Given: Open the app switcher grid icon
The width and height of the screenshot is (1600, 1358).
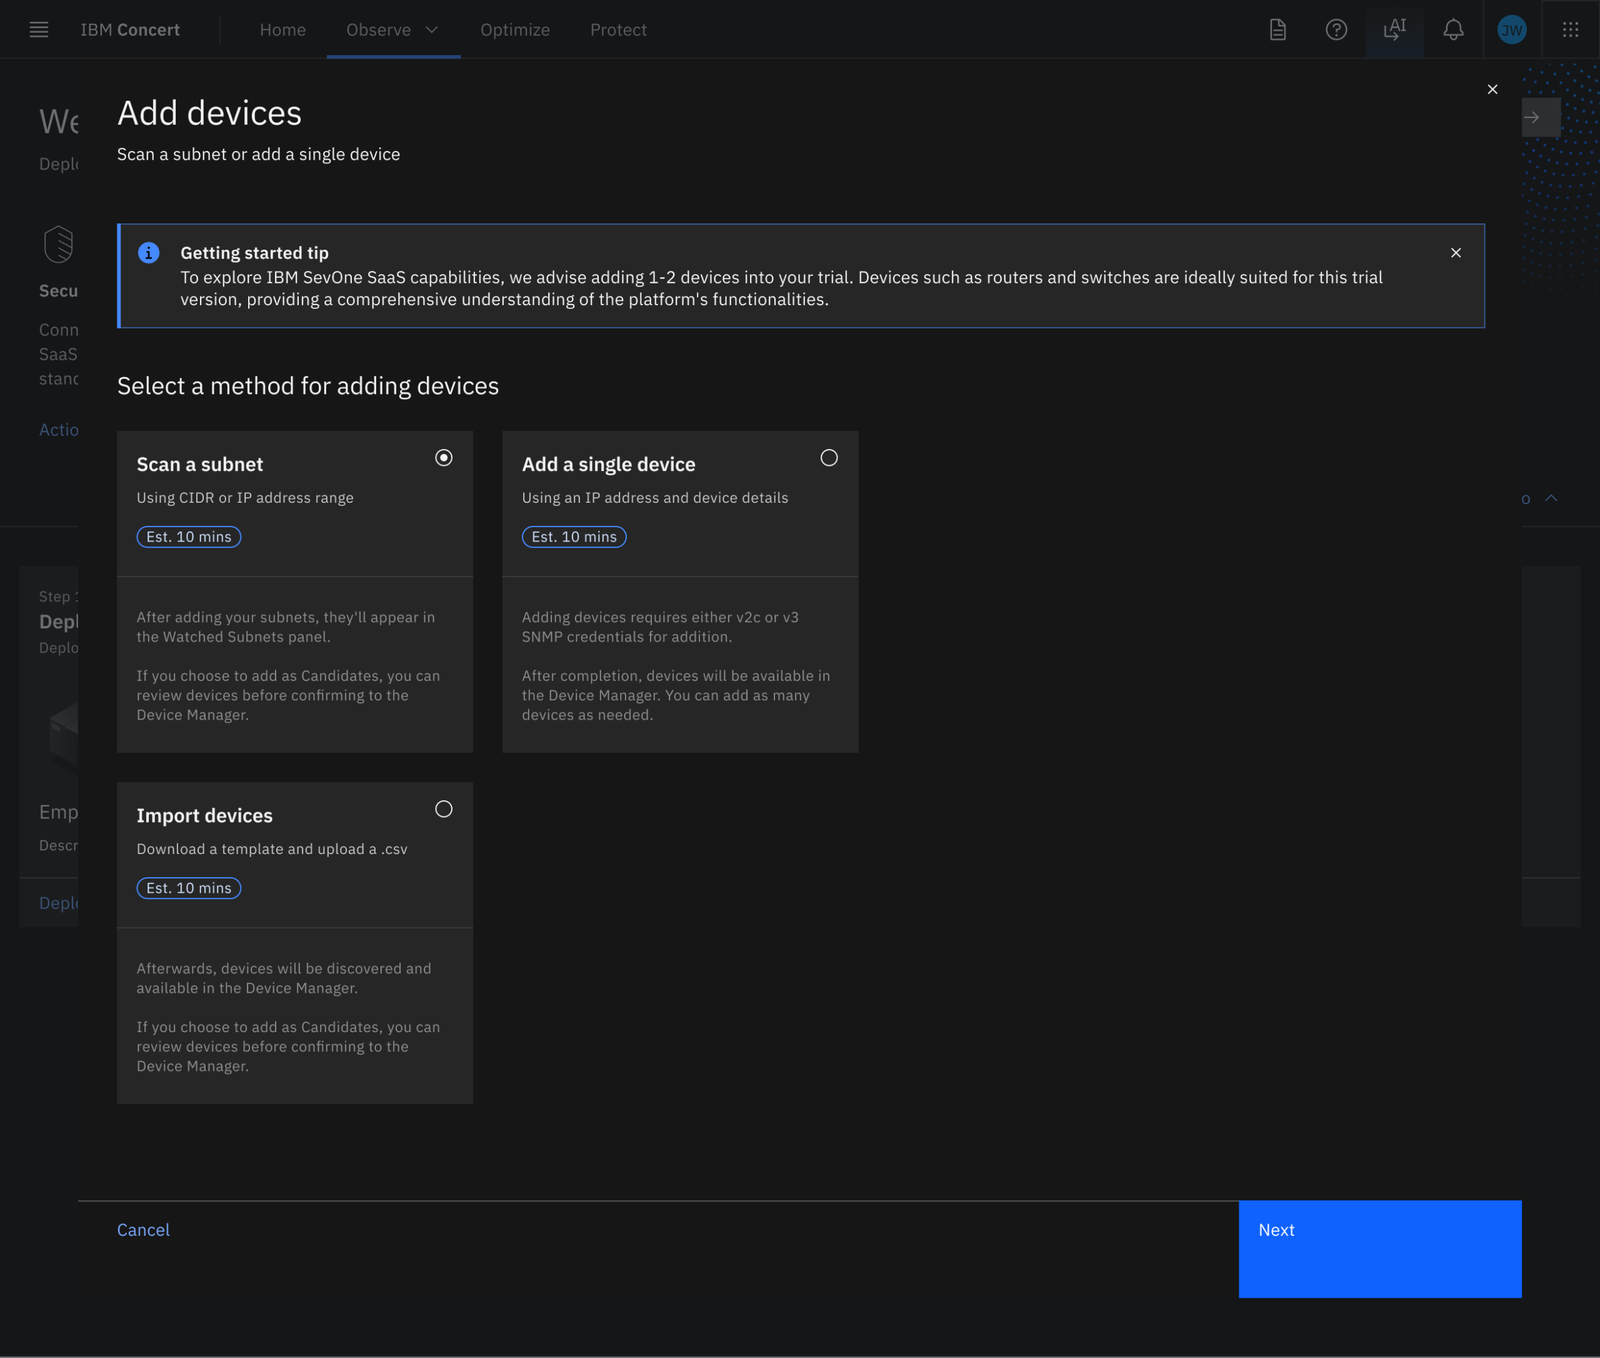Looking at the screenshot, I should pyautogui.click(x=1571, y=29).
